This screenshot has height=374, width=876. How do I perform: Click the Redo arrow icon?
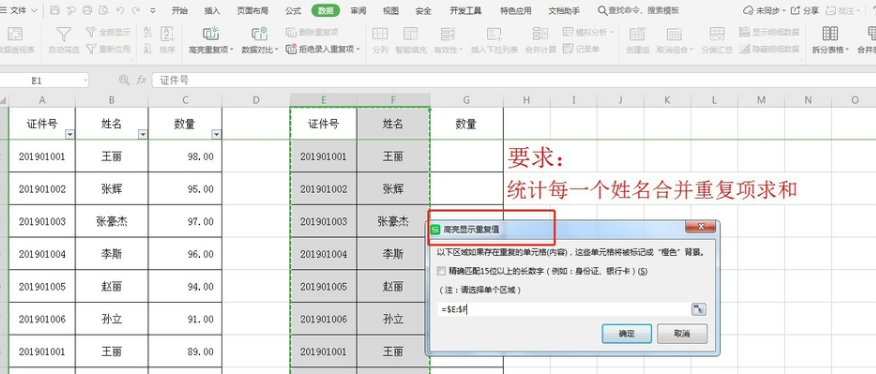pos(136,10)
